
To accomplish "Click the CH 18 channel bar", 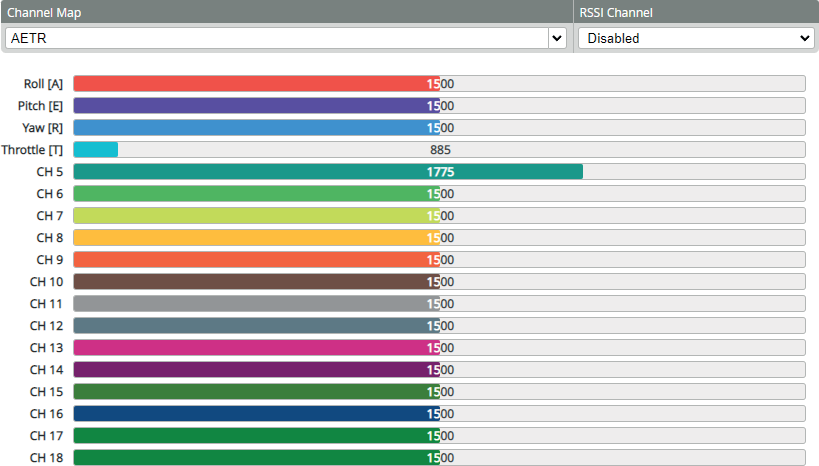I will (x=439, y=458).
